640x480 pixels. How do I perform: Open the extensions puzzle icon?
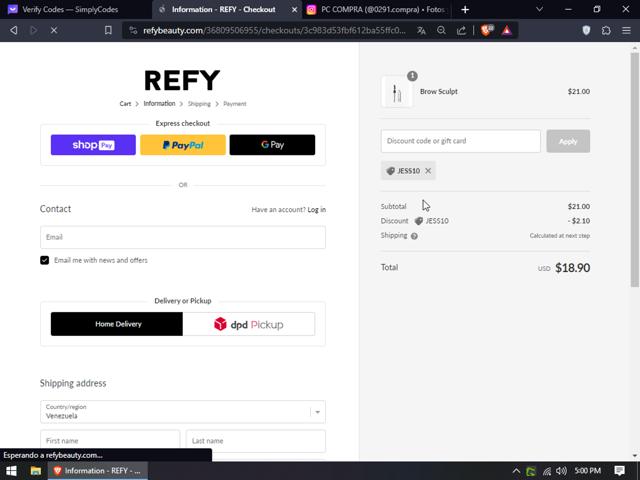[x=606, y=30]
